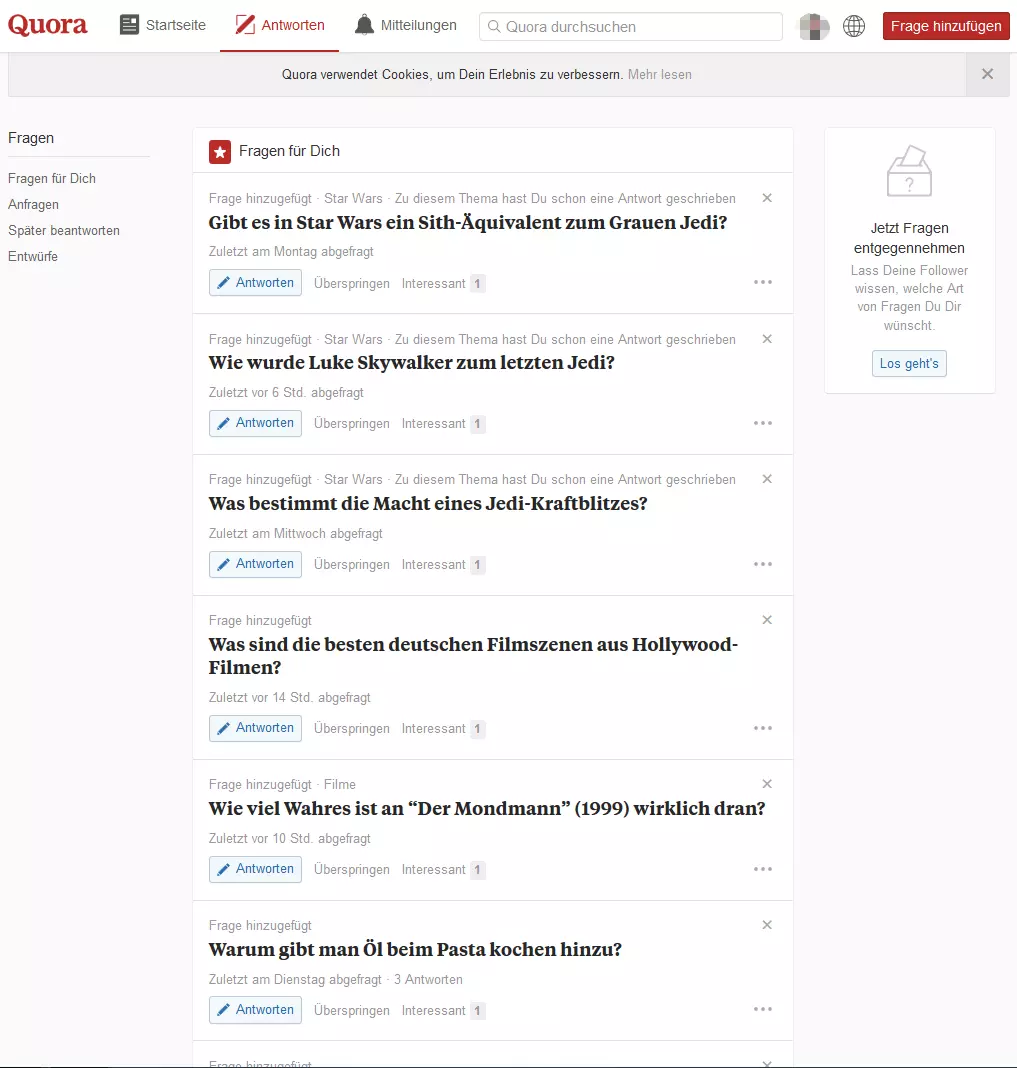Image resolution: width=1017 pixels, height=1068 pixels.
Task: Answer the Luke Skywalker question
Action: [x=255, y=423]
